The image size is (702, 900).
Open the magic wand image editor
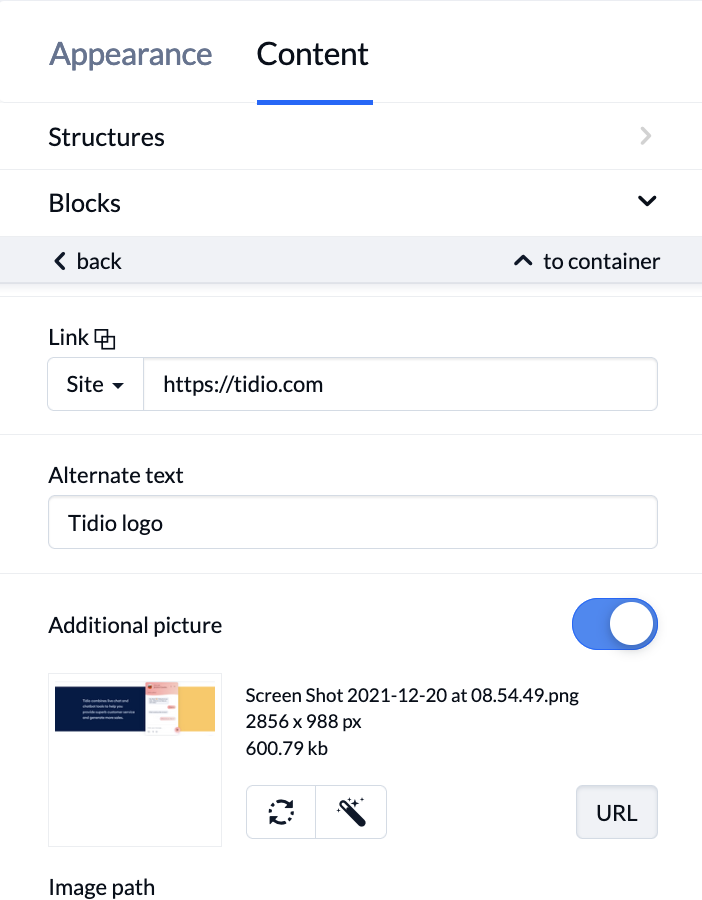(x=351, y=812)
